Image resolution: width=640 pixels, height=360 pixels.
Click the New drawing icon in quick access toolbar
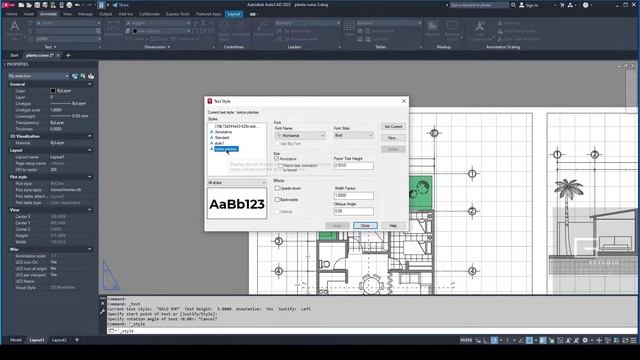point(21,5)
